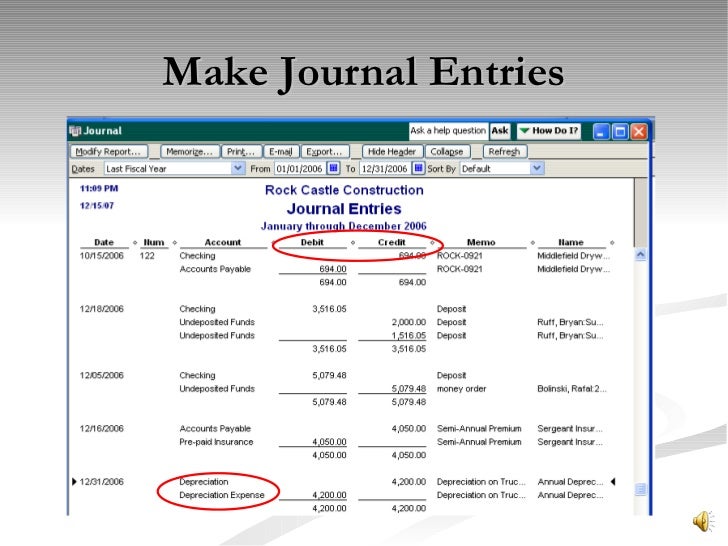Select the 10/15/2006 date entry
The image size is (728, 546).
pos(102,256)
